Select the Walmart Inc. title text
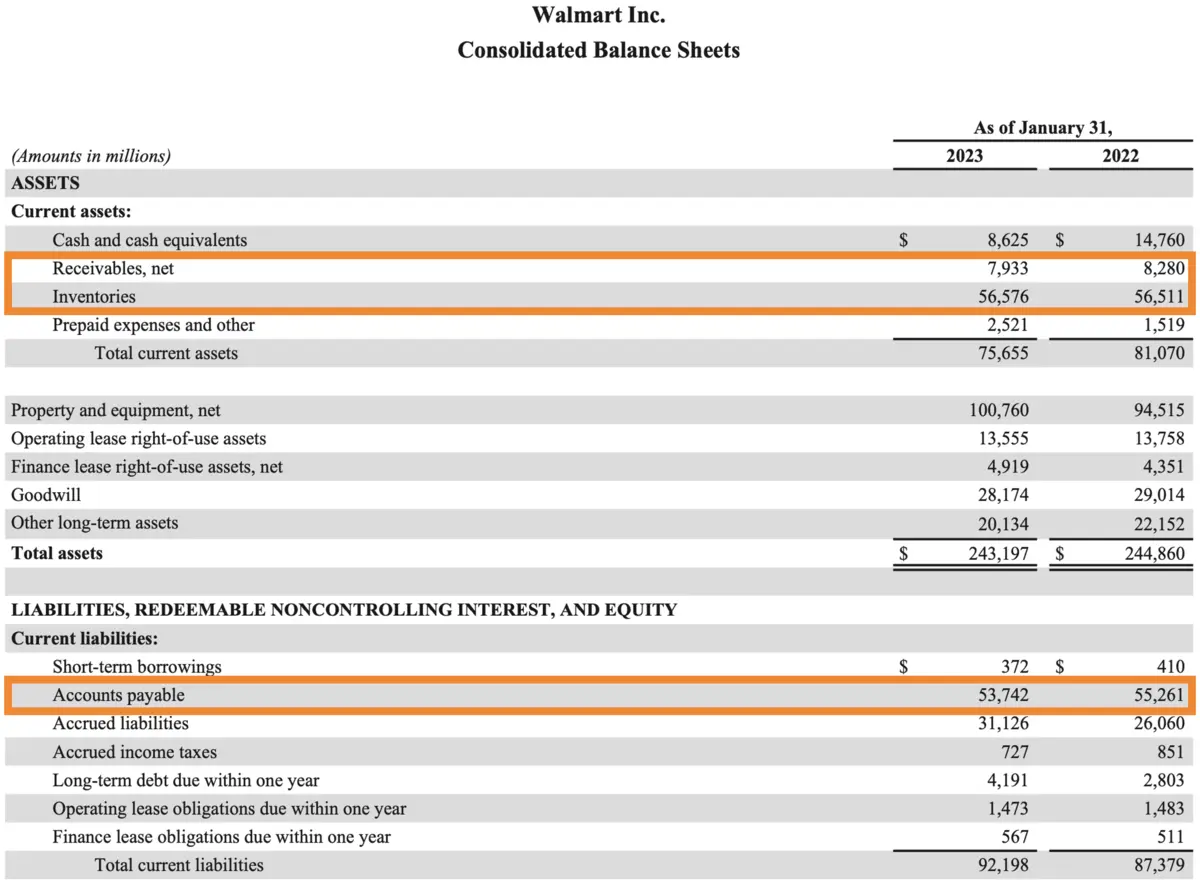1200x889 pixels. 598,15
